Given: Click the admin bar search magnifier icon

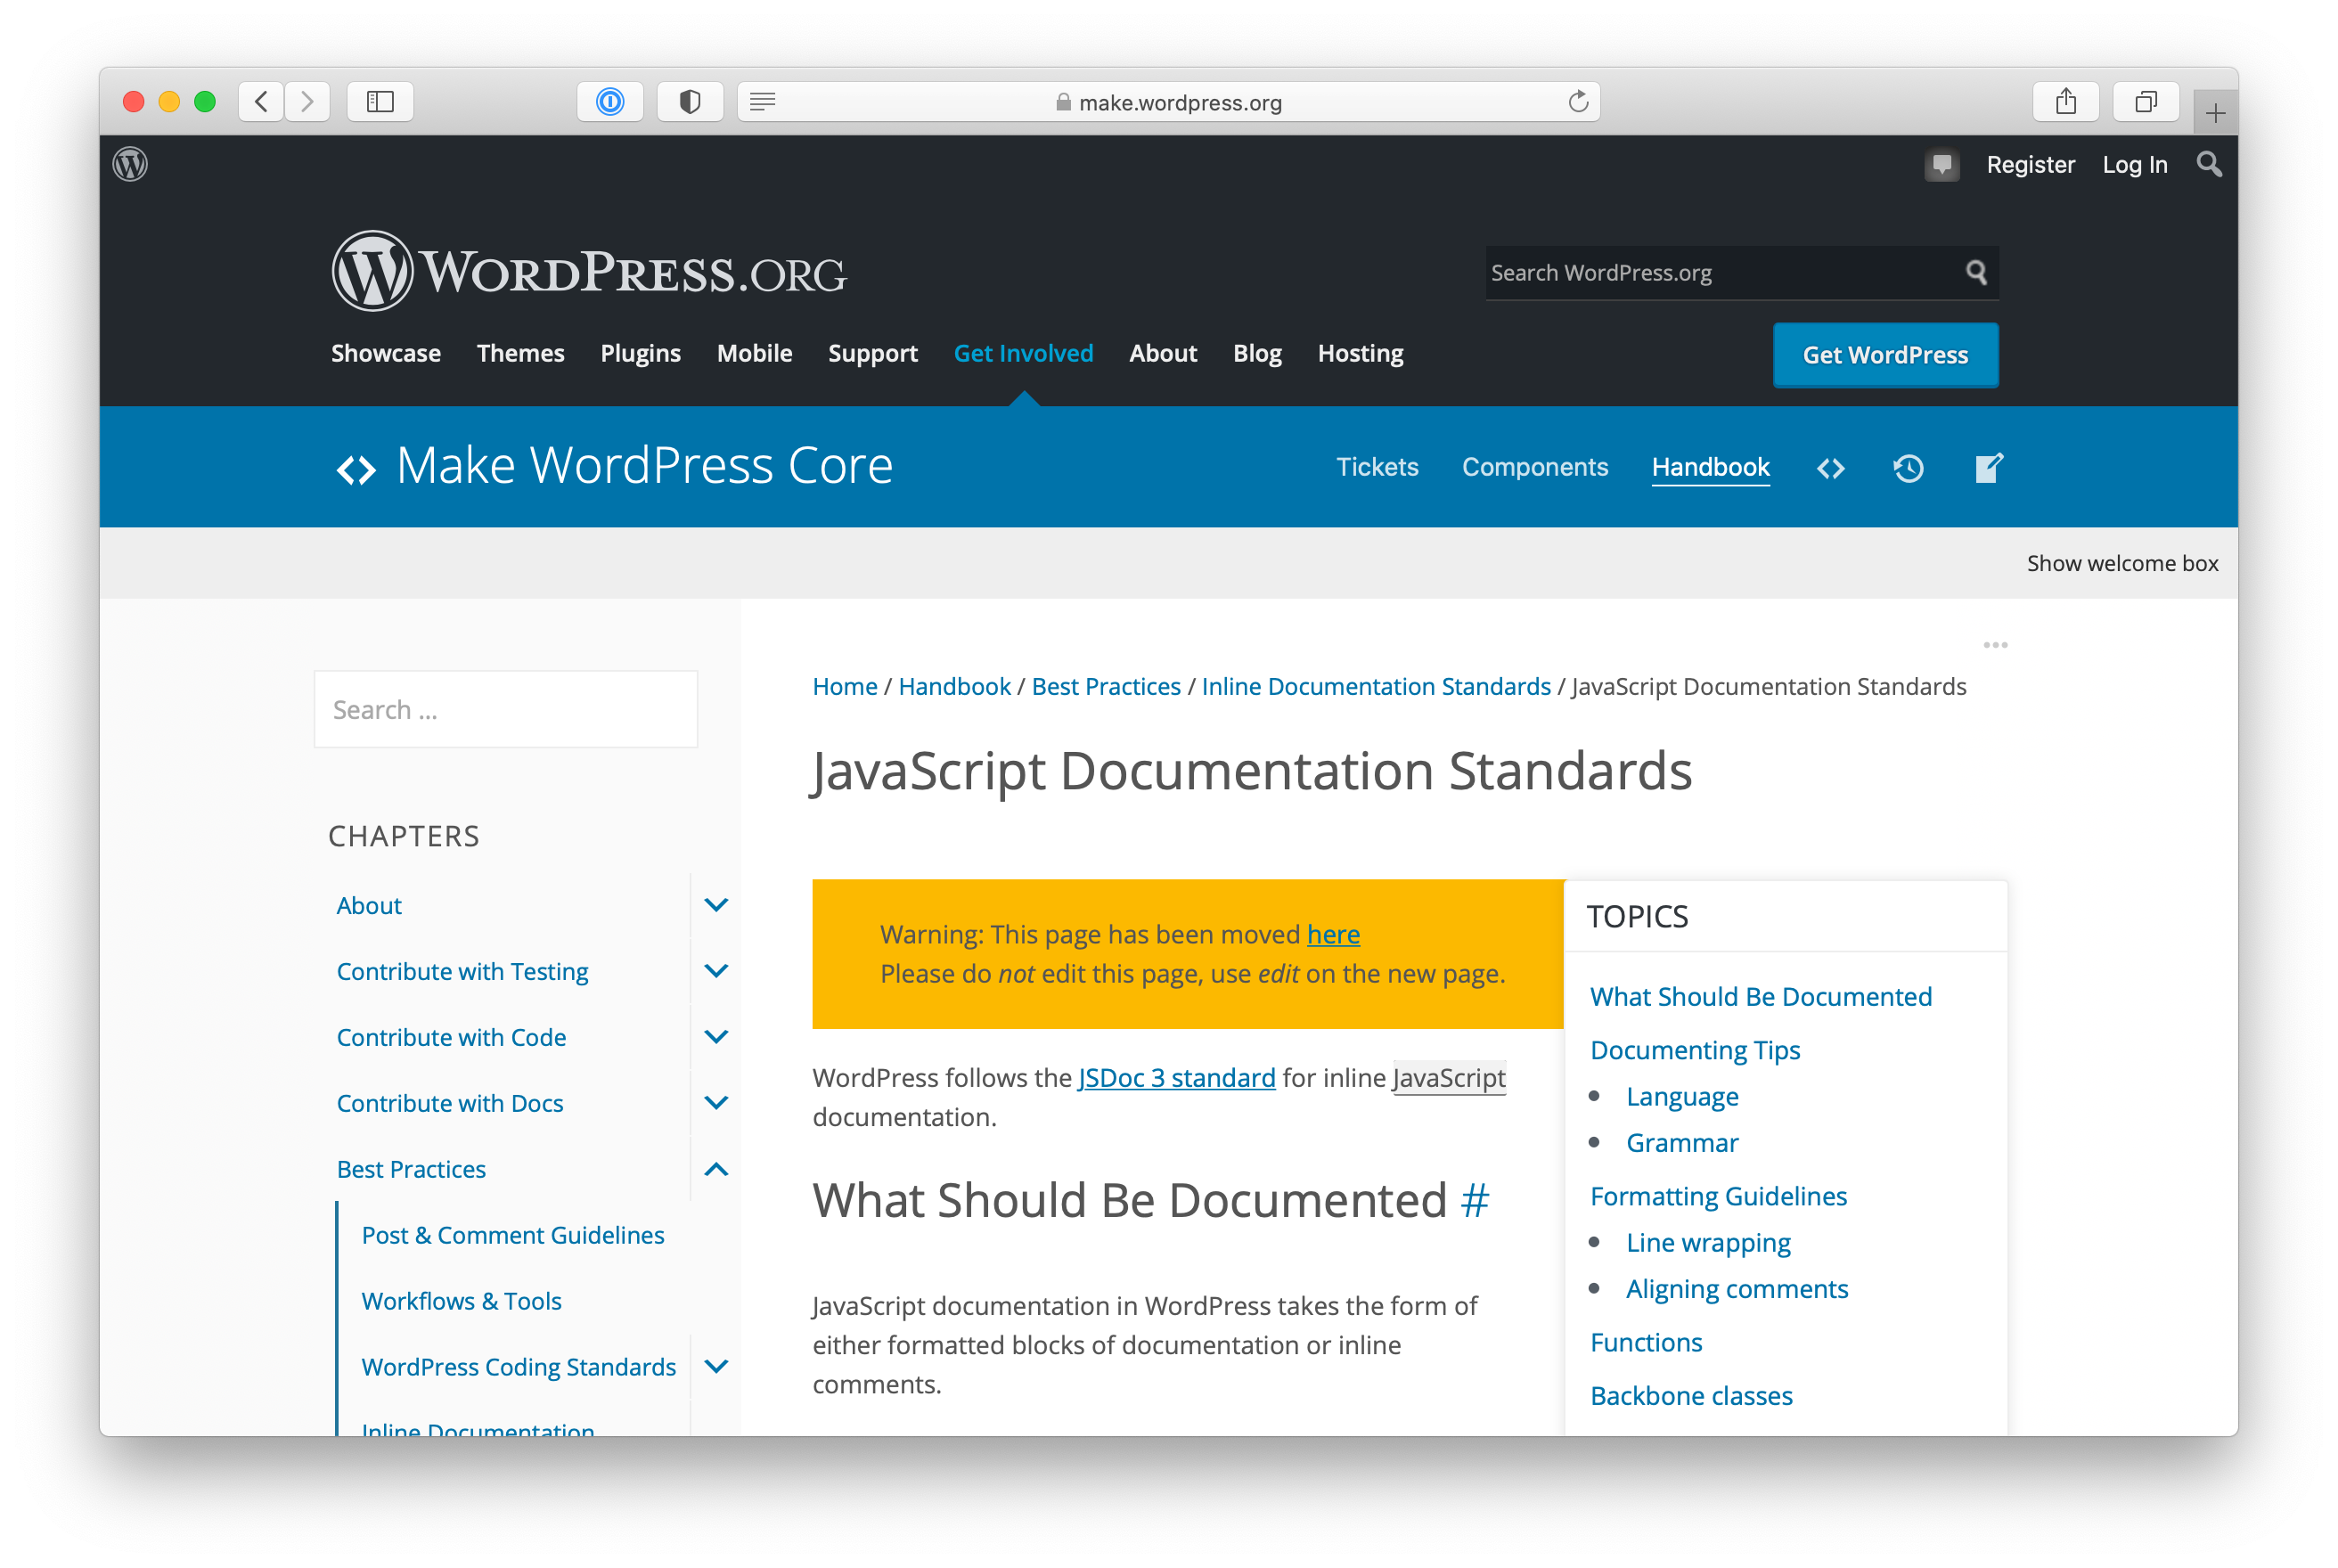Looking at the screenshot, I should pyautogui.click(x=2209, y=164).
